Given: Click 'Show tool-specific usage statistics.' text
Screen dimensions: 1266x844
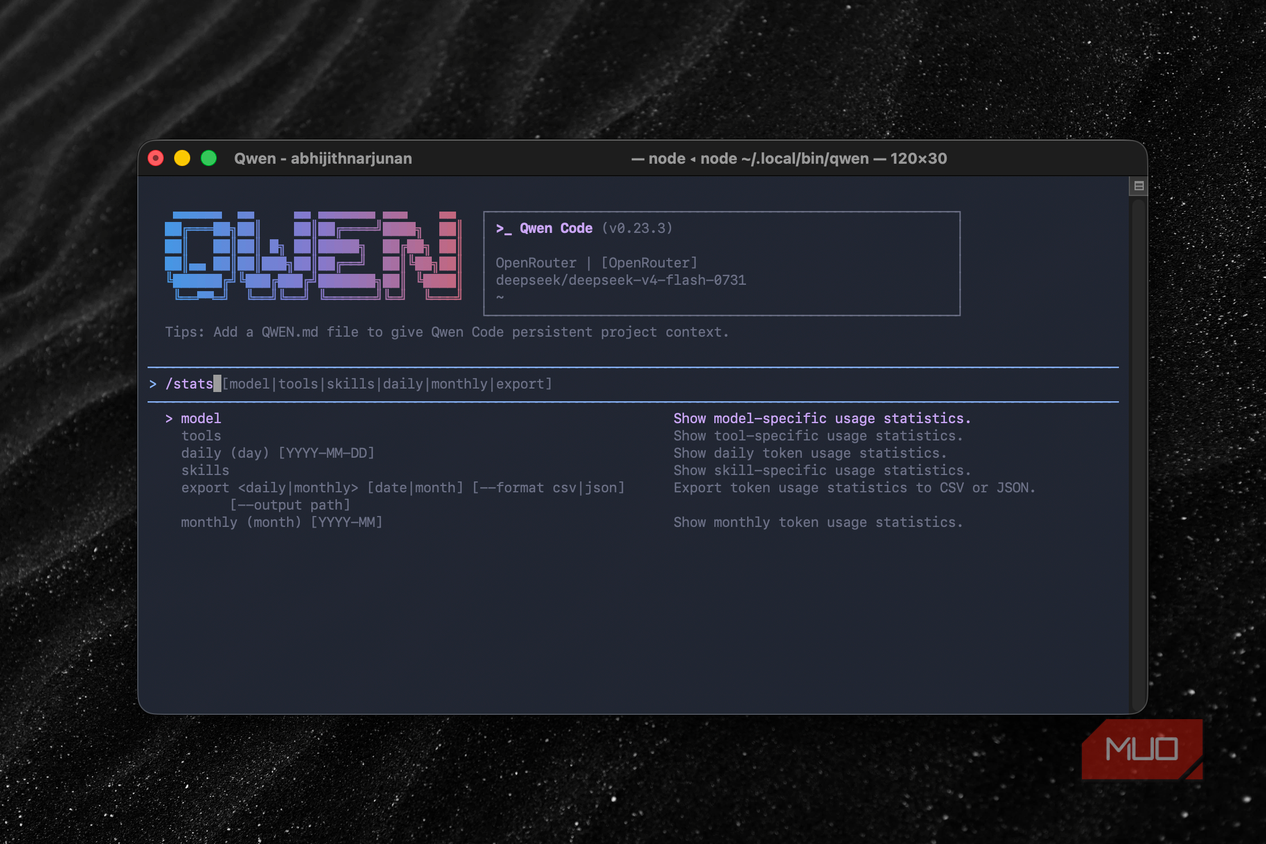Looking at the screenshot, I should 818,436.
